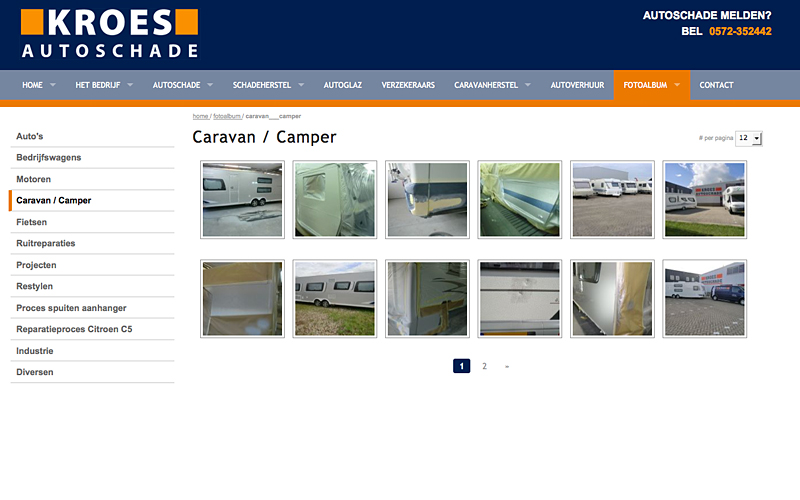Call the orange phone number 0572-352442

click(740, 31)
